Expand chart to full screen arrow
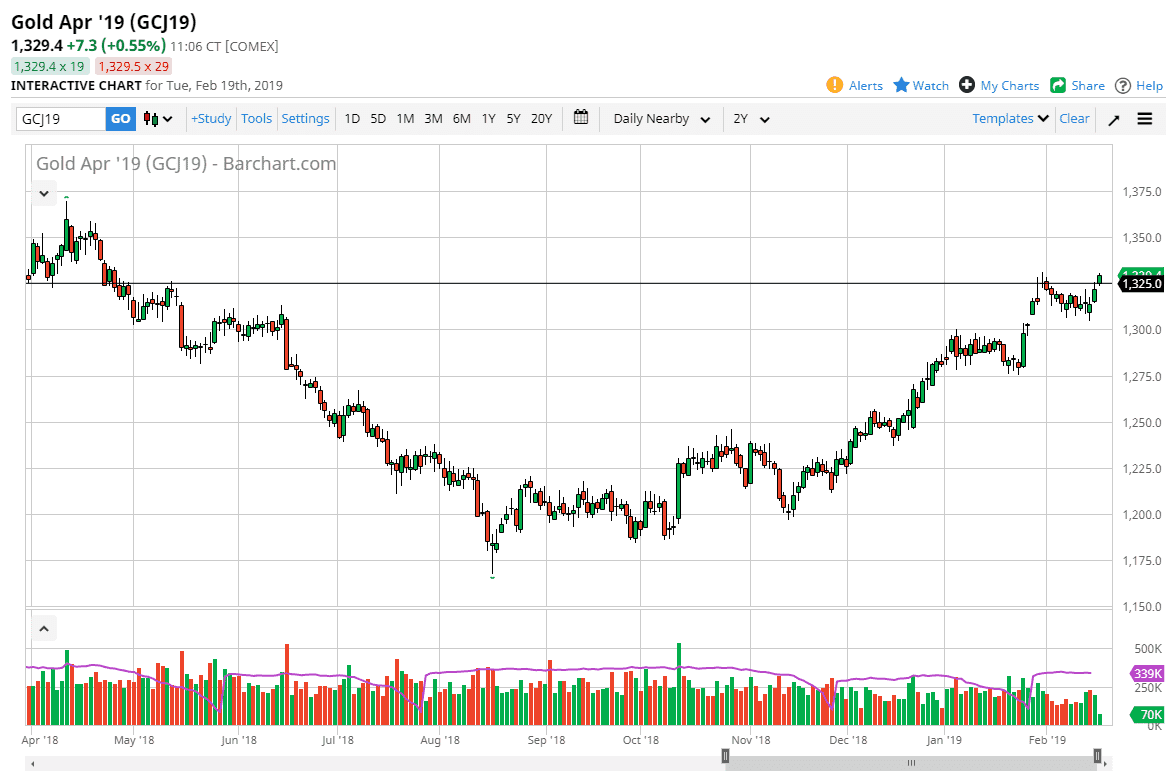The height and width of the screenshot is (780, 1172). point(1114,119)
